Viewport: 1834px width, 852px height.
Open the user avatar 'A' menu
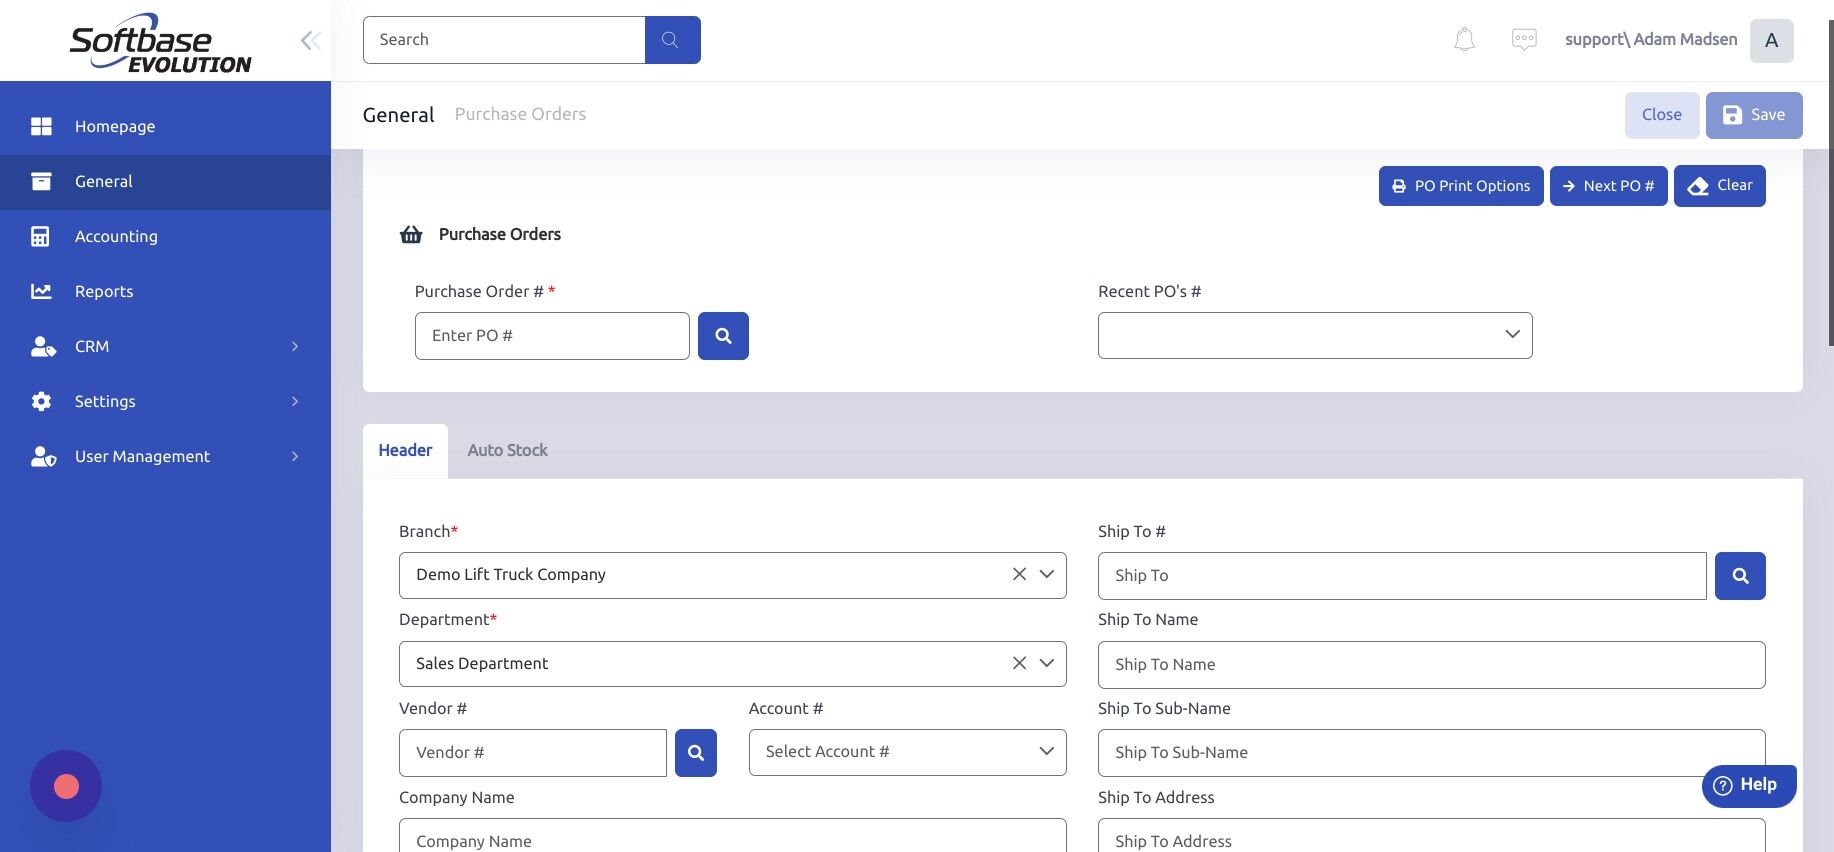[x=1771, y=40]
